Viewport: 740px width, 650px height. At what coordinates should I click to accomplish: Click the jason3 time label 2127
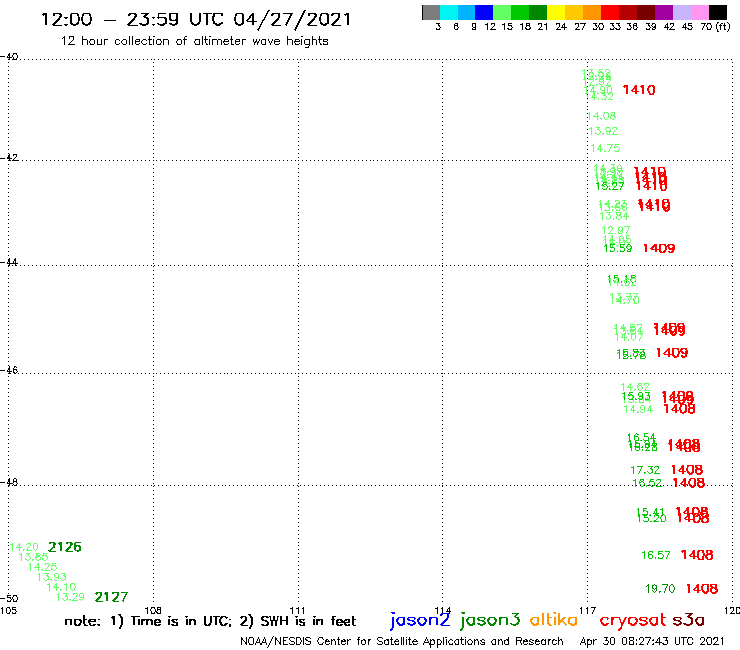click(111, 597)
